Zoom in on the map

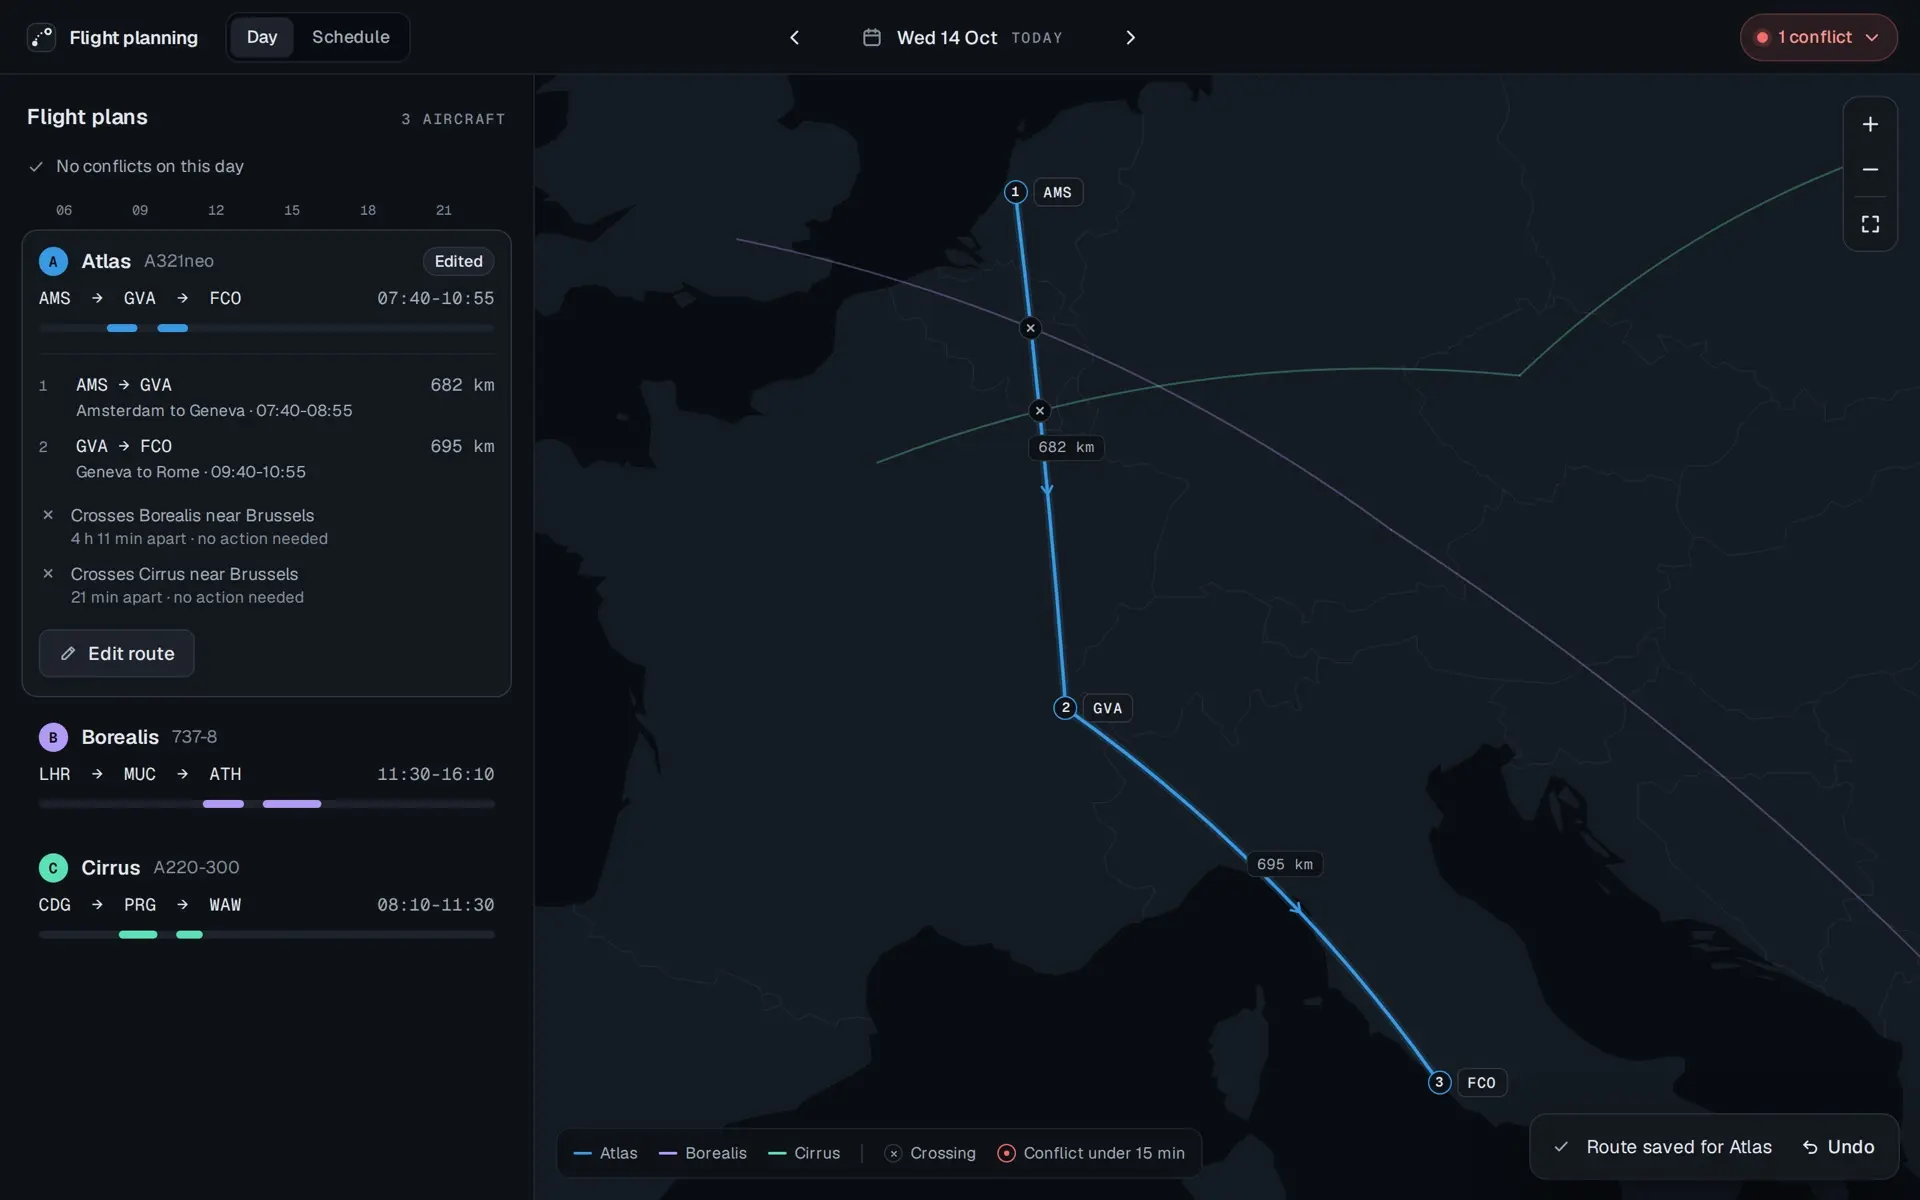[1870, 124]
